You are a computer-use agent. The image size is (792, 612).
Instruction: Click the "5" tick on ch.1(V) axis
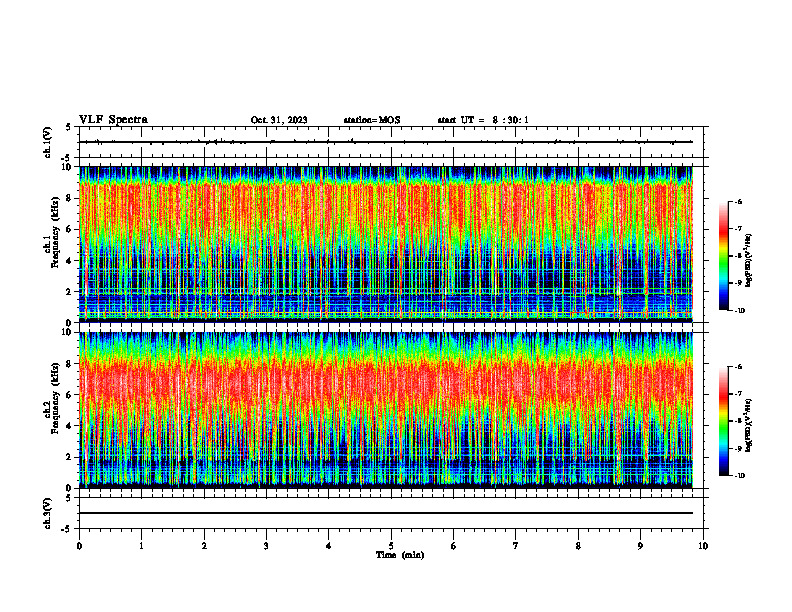coord(70,127)
